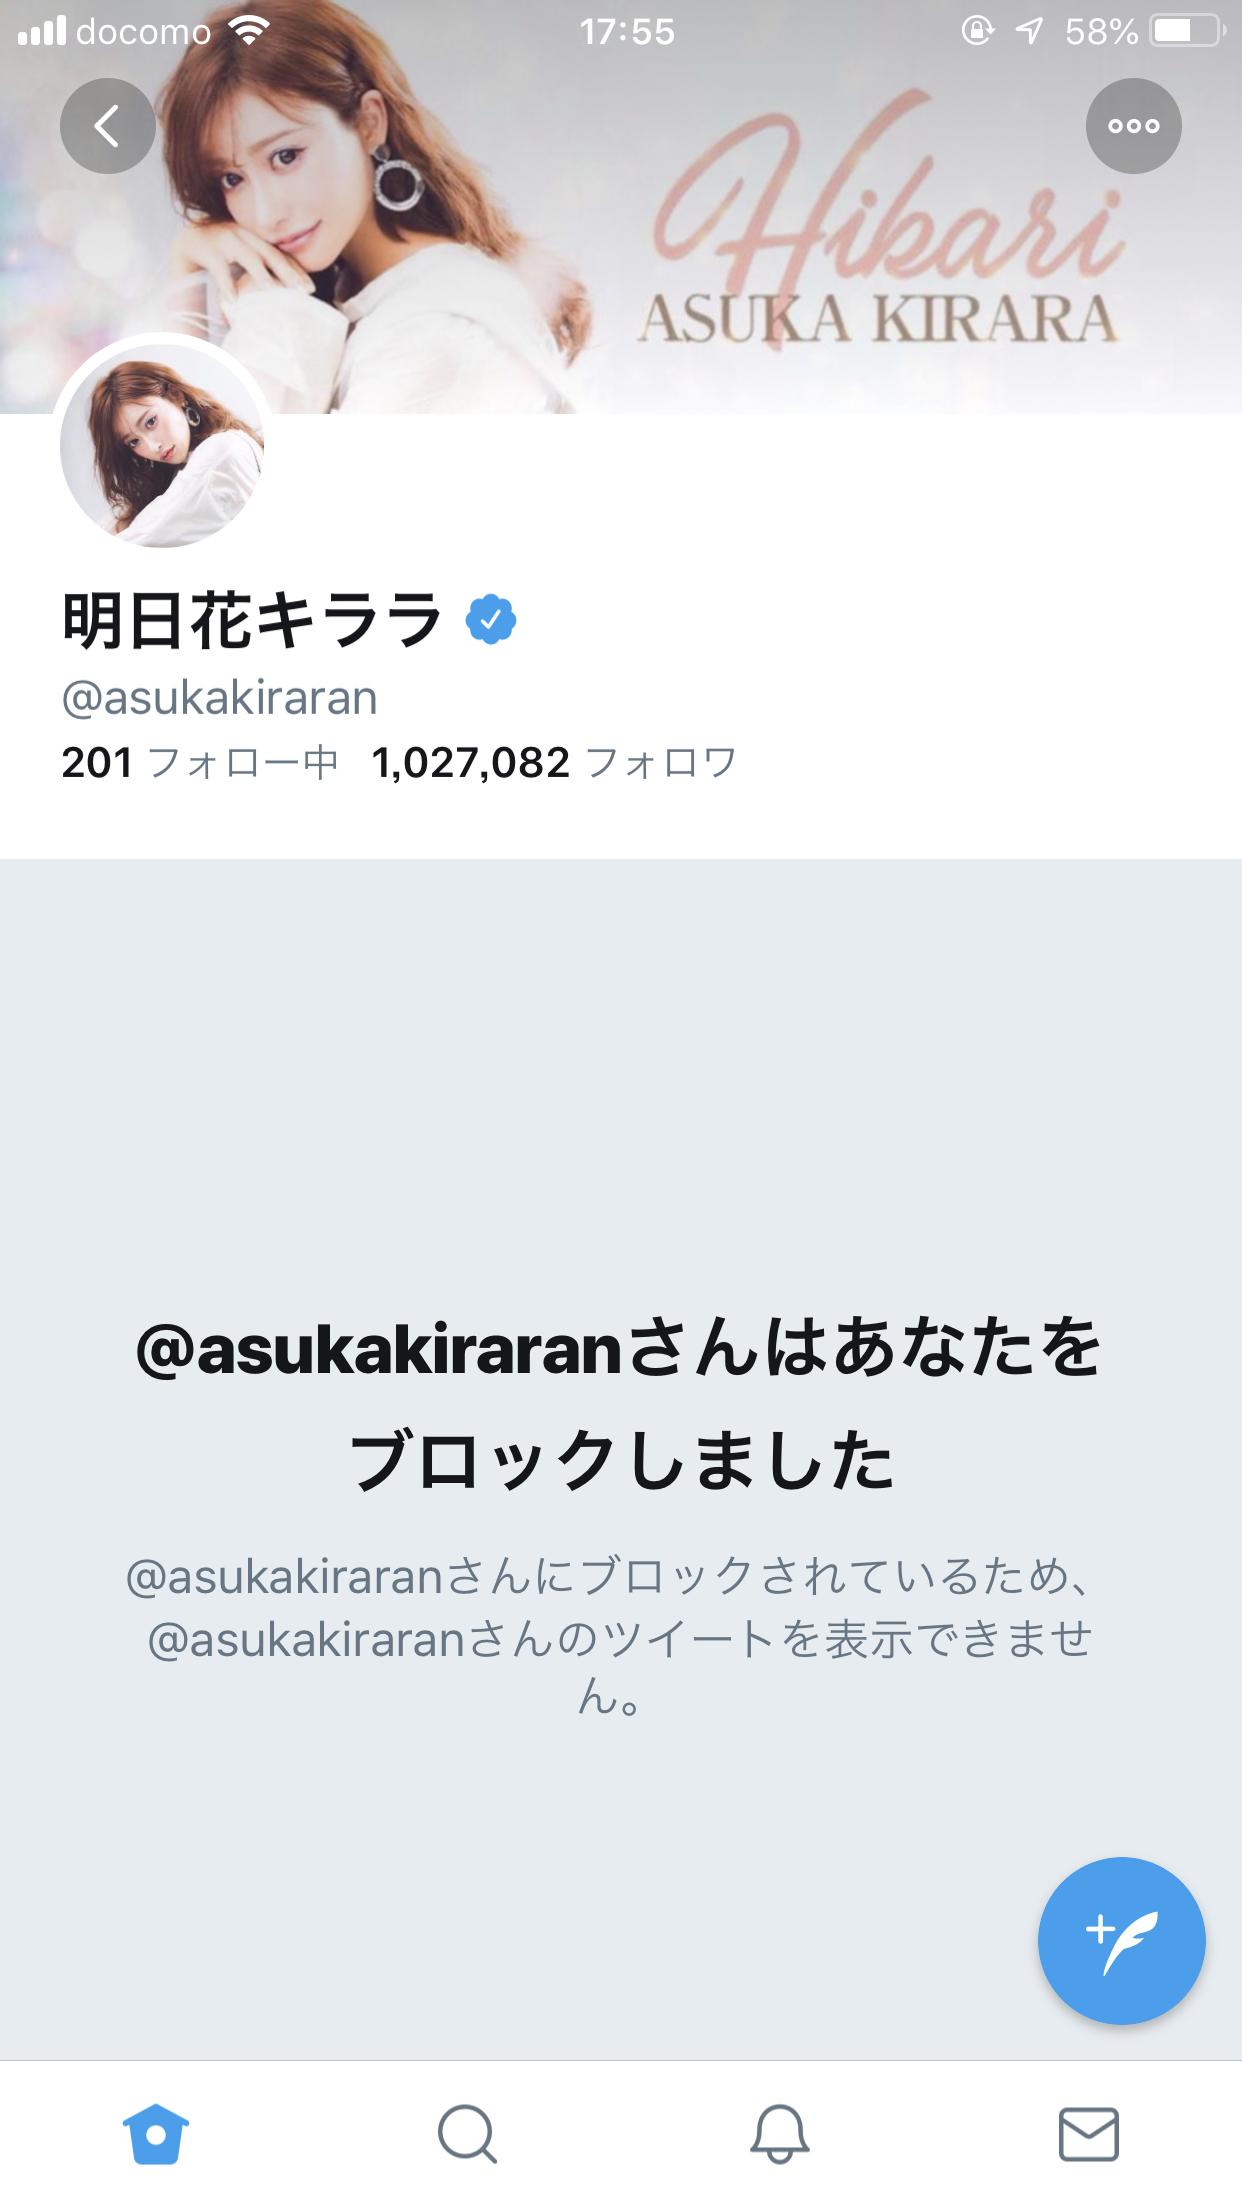Tap the location arrow status icon

pyautogui.click(x=1029, y=31)
